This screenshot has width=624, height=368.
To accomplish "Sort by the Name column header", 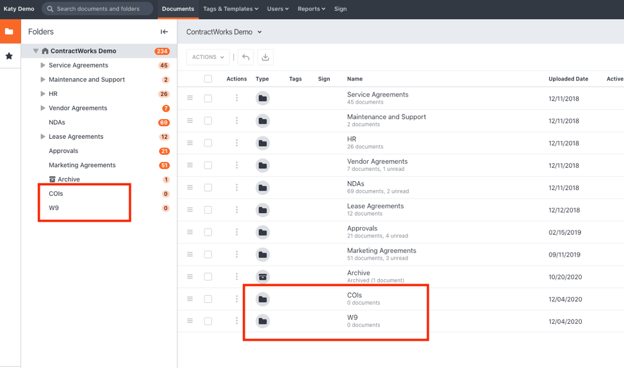I will [x=355, y=79].
